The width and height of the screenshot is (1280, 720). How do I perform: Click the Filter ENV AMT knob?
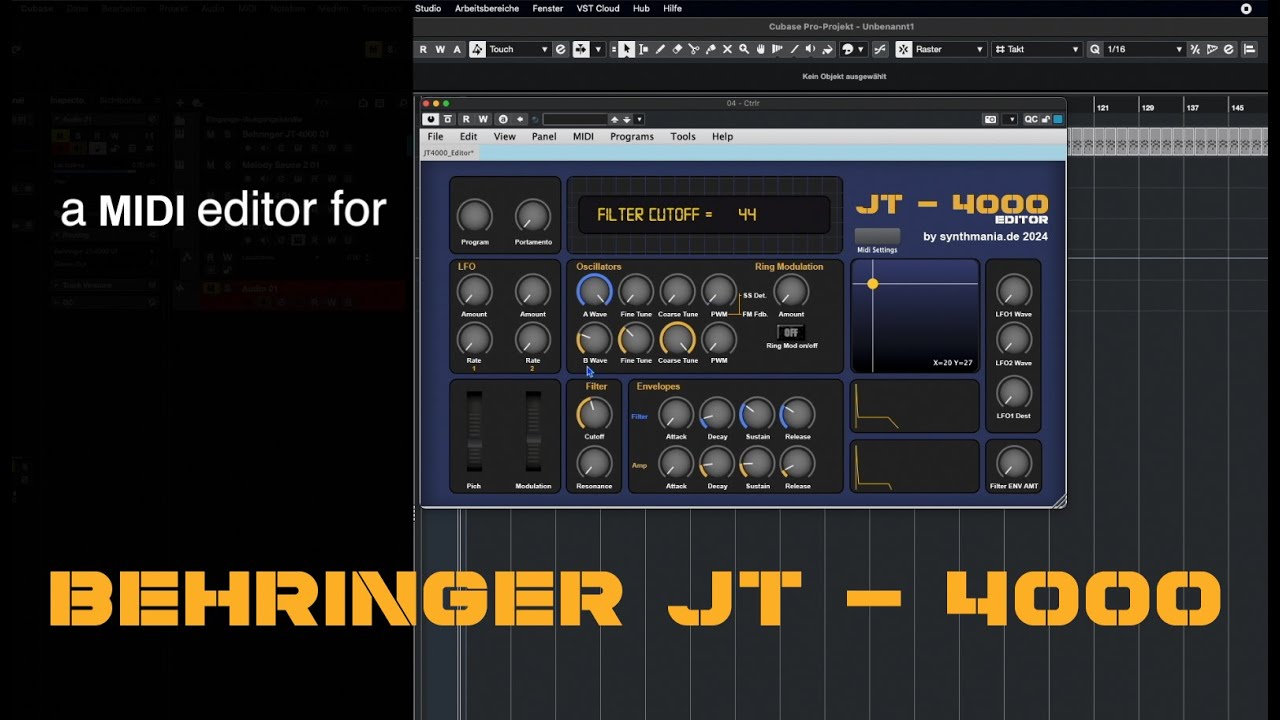click(x=1014, y=462)
